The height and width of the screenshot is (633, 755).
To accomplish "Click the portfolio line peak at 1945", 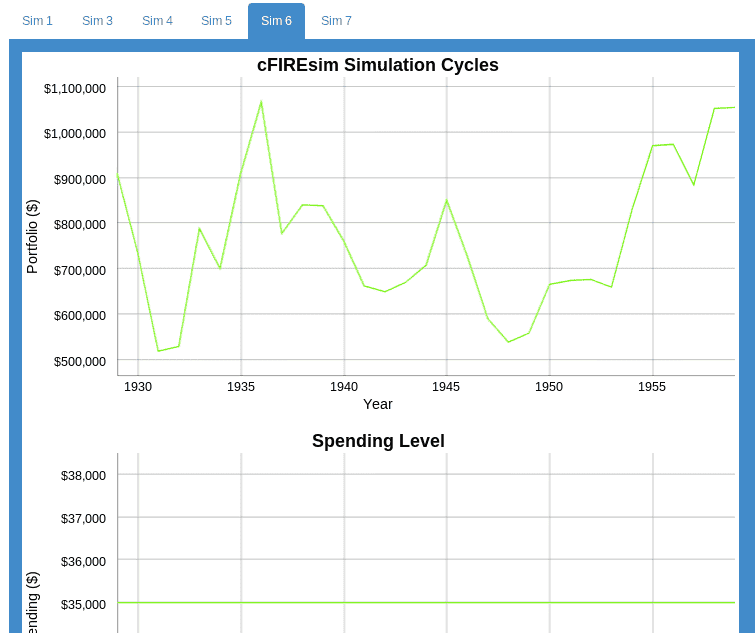I will [447, 201].
